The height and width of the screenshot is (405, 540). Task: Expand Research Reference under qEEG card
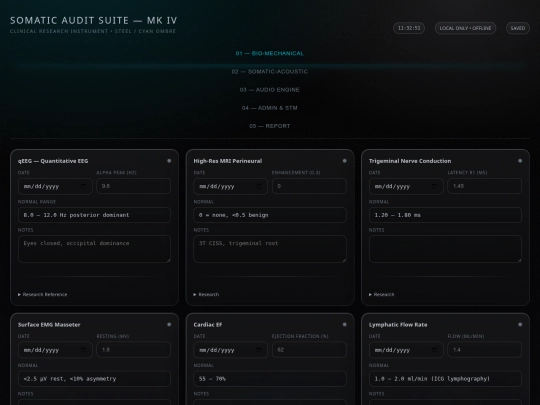[x=43, y=294]
